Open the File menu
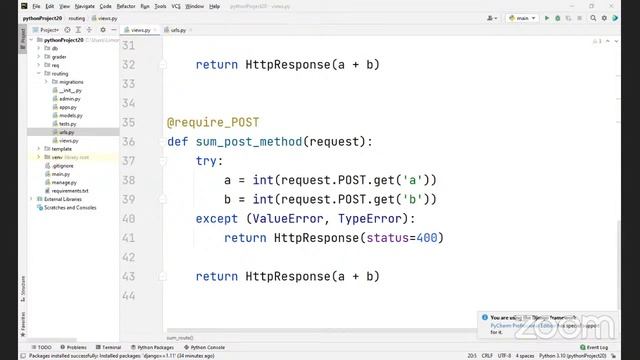 tap(36, 6)
